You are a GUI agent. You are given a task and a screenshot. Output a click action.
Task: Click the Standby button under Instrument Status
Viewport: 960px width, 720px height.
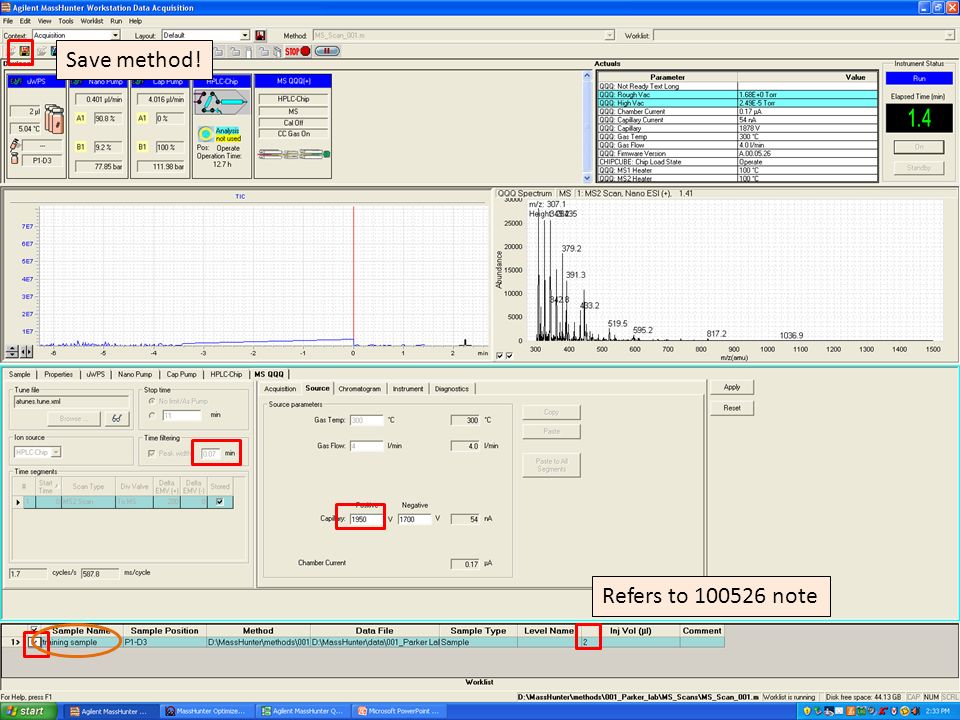coord(918,167)
